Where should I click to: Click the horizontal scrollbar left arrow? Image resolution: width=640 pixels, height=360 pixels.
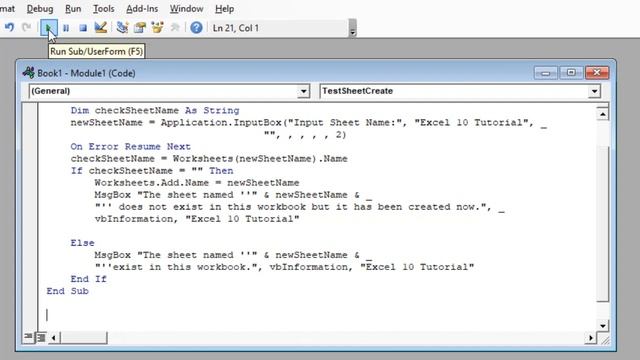(53, 338)
